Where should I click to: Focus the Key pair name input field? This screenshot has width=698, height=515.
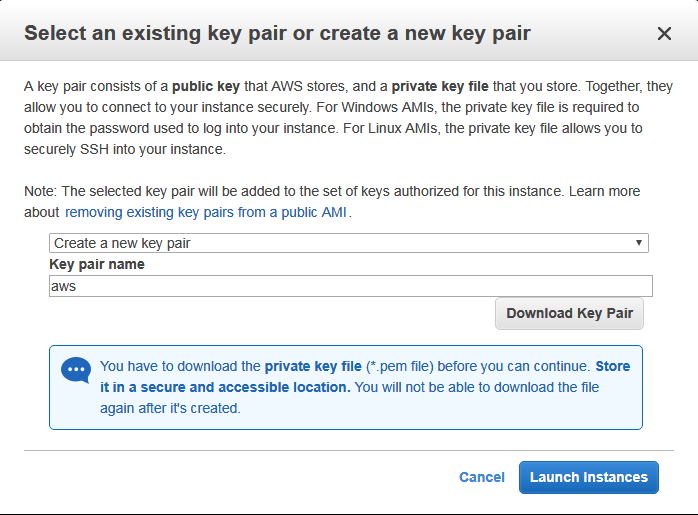(x=350, y=286)
